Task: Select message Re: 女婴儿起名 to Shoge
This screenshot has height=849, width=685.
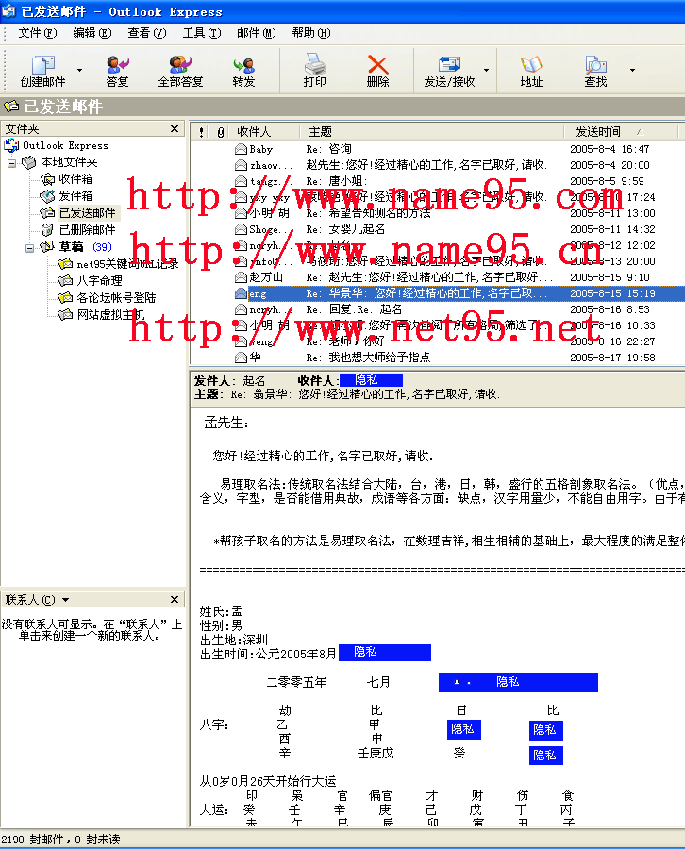Action: pyautogui.click(x=438, y=229)
